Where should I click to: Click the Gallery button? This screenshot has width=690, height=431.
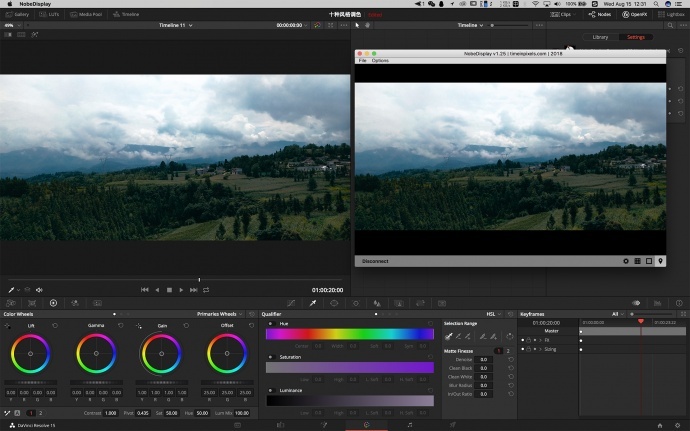click(17, 14)
